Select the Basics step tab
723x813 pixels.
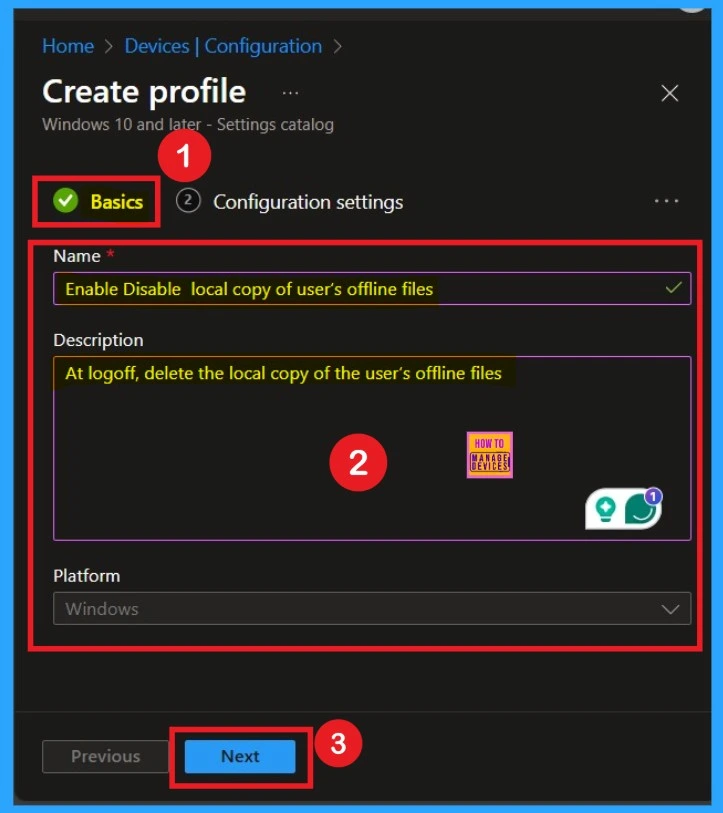(x=98, y=202)
